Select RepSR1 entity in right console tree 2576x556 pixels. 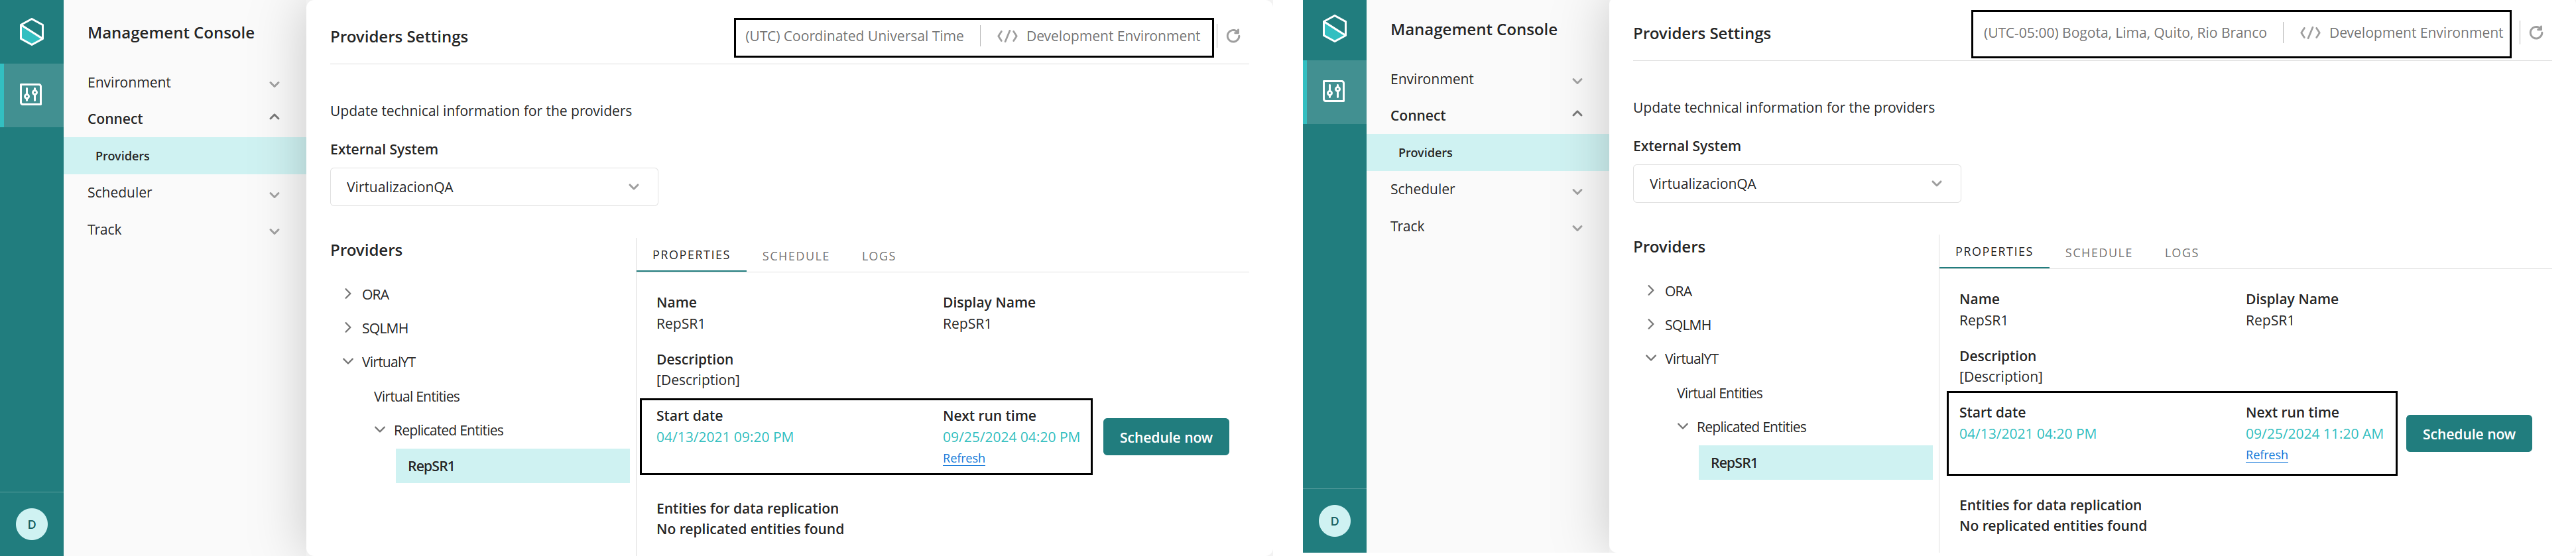[1815, 463]
